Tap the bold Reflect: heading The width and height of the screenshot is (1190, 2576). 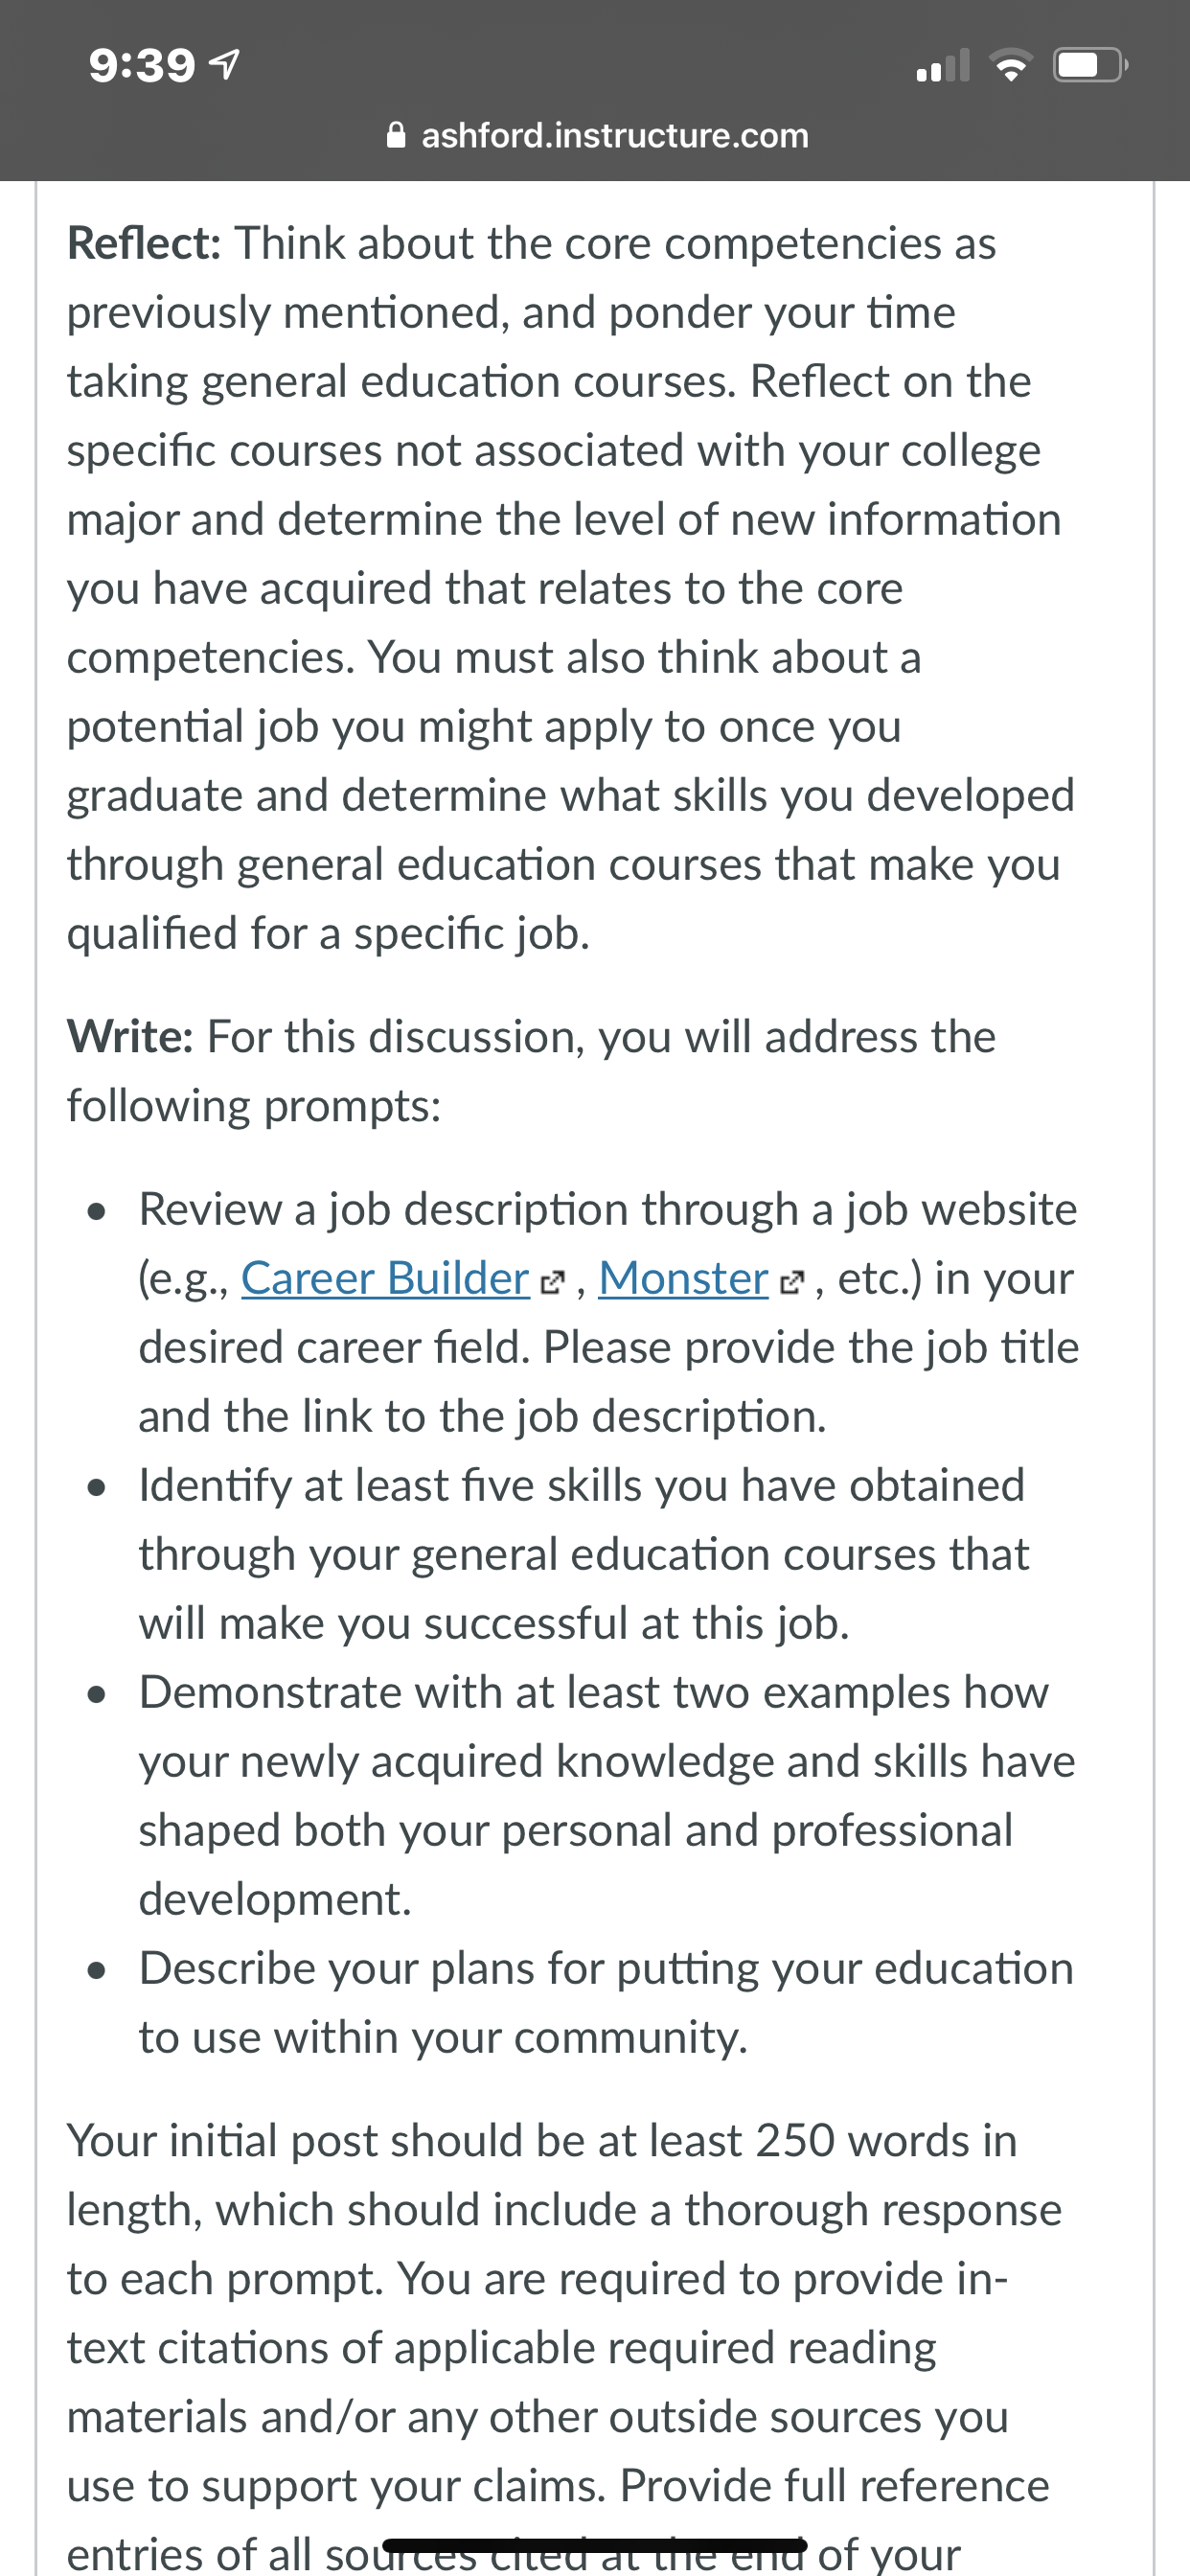pyautogui.click(x=144, y=243)
